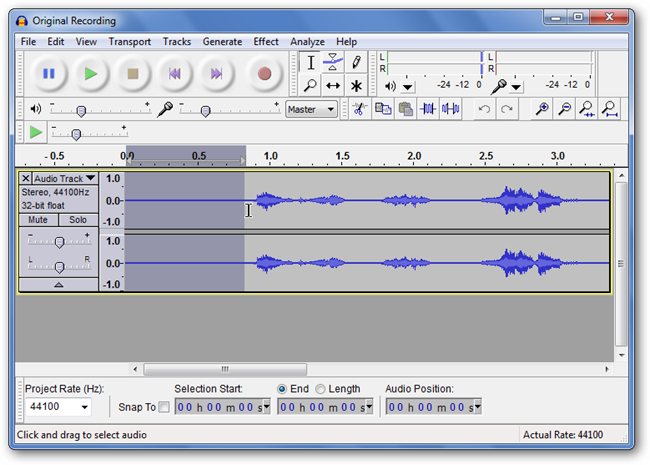Start playback with the Play button

pos(91,74)
